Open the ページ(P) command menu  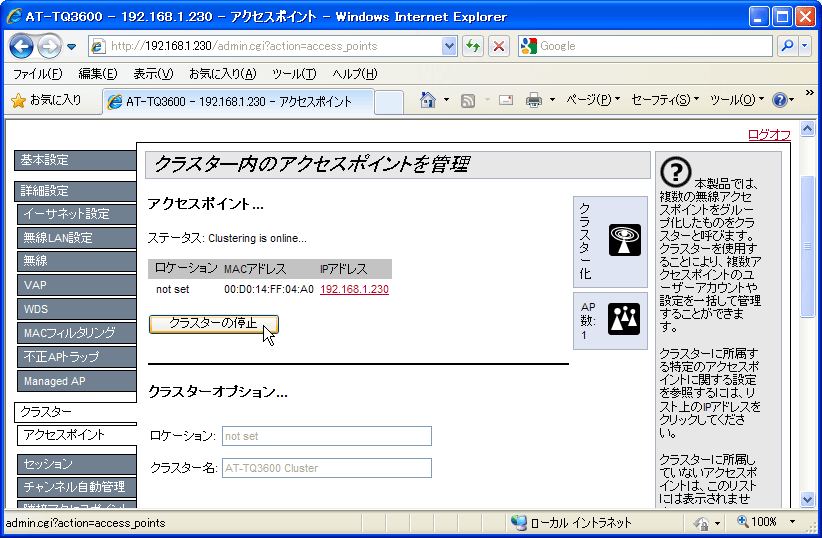click(593, 100)
